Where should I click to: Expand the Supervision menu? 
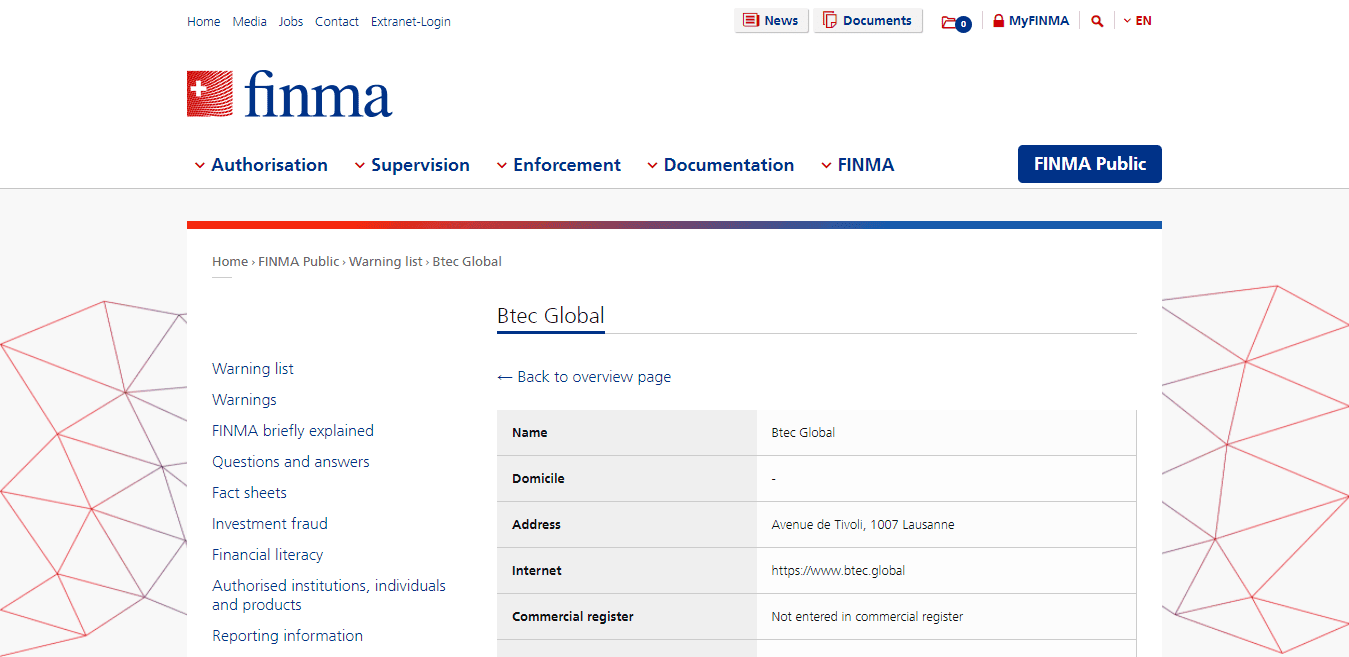tap(412, 165)
